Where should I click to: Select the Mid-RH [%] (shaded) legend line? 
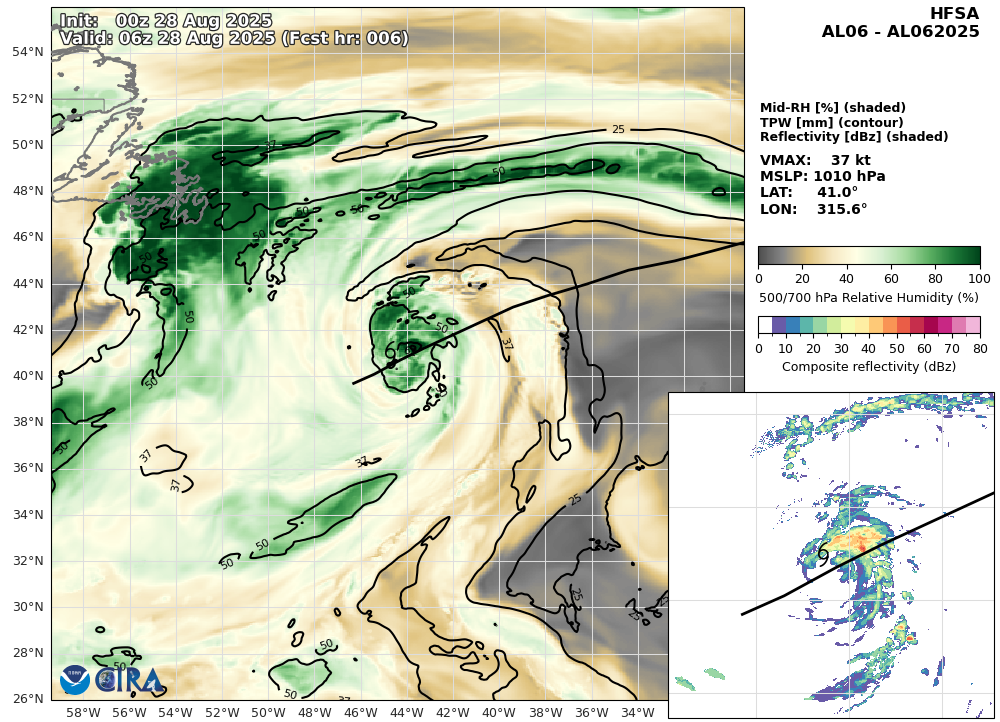tap(833, 108)
